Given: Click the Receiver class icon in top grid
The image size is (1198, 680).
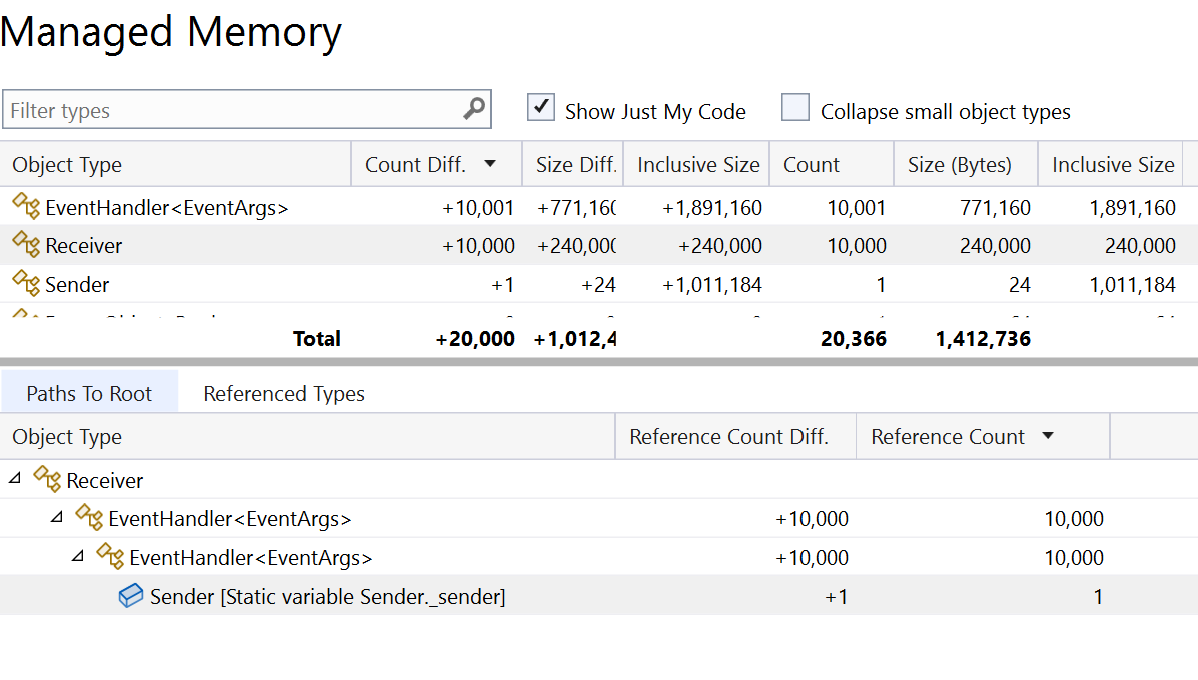Looking at the screenshot, I should (25, 245).
